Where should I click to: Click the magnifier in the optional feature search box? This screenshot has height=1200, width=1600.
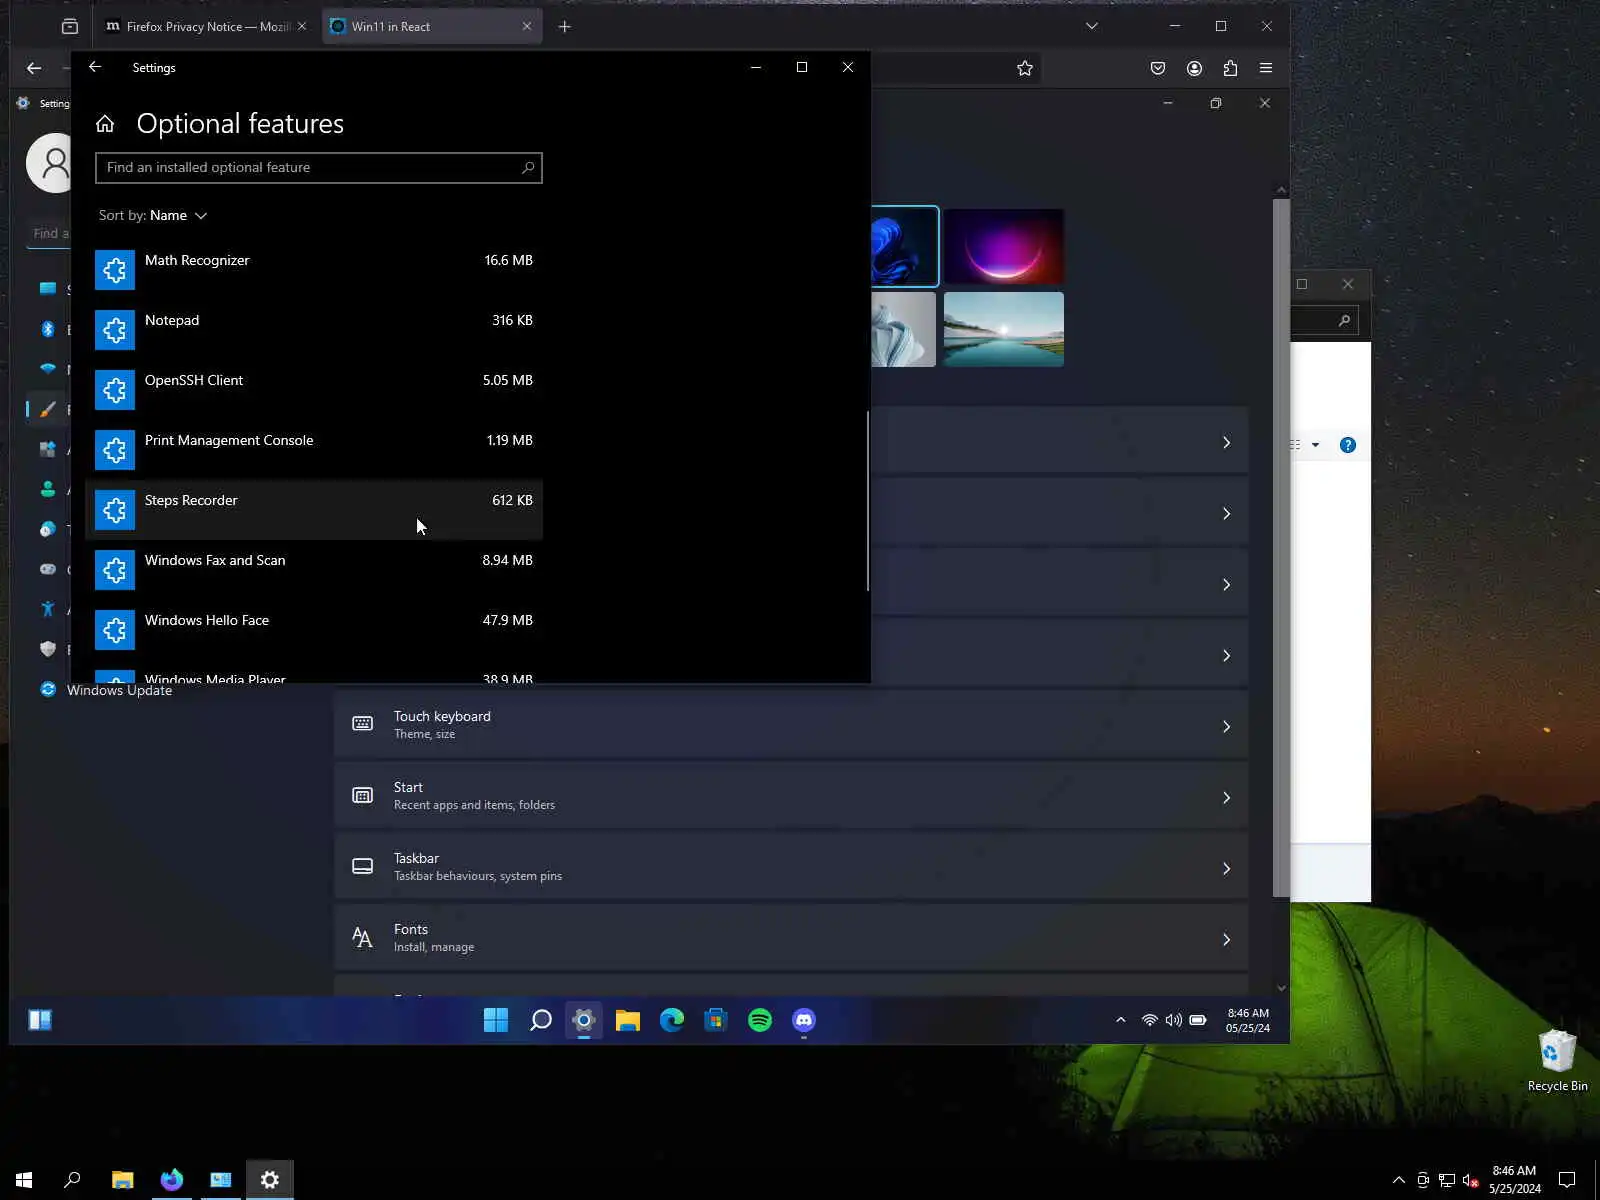coord(528,167)
